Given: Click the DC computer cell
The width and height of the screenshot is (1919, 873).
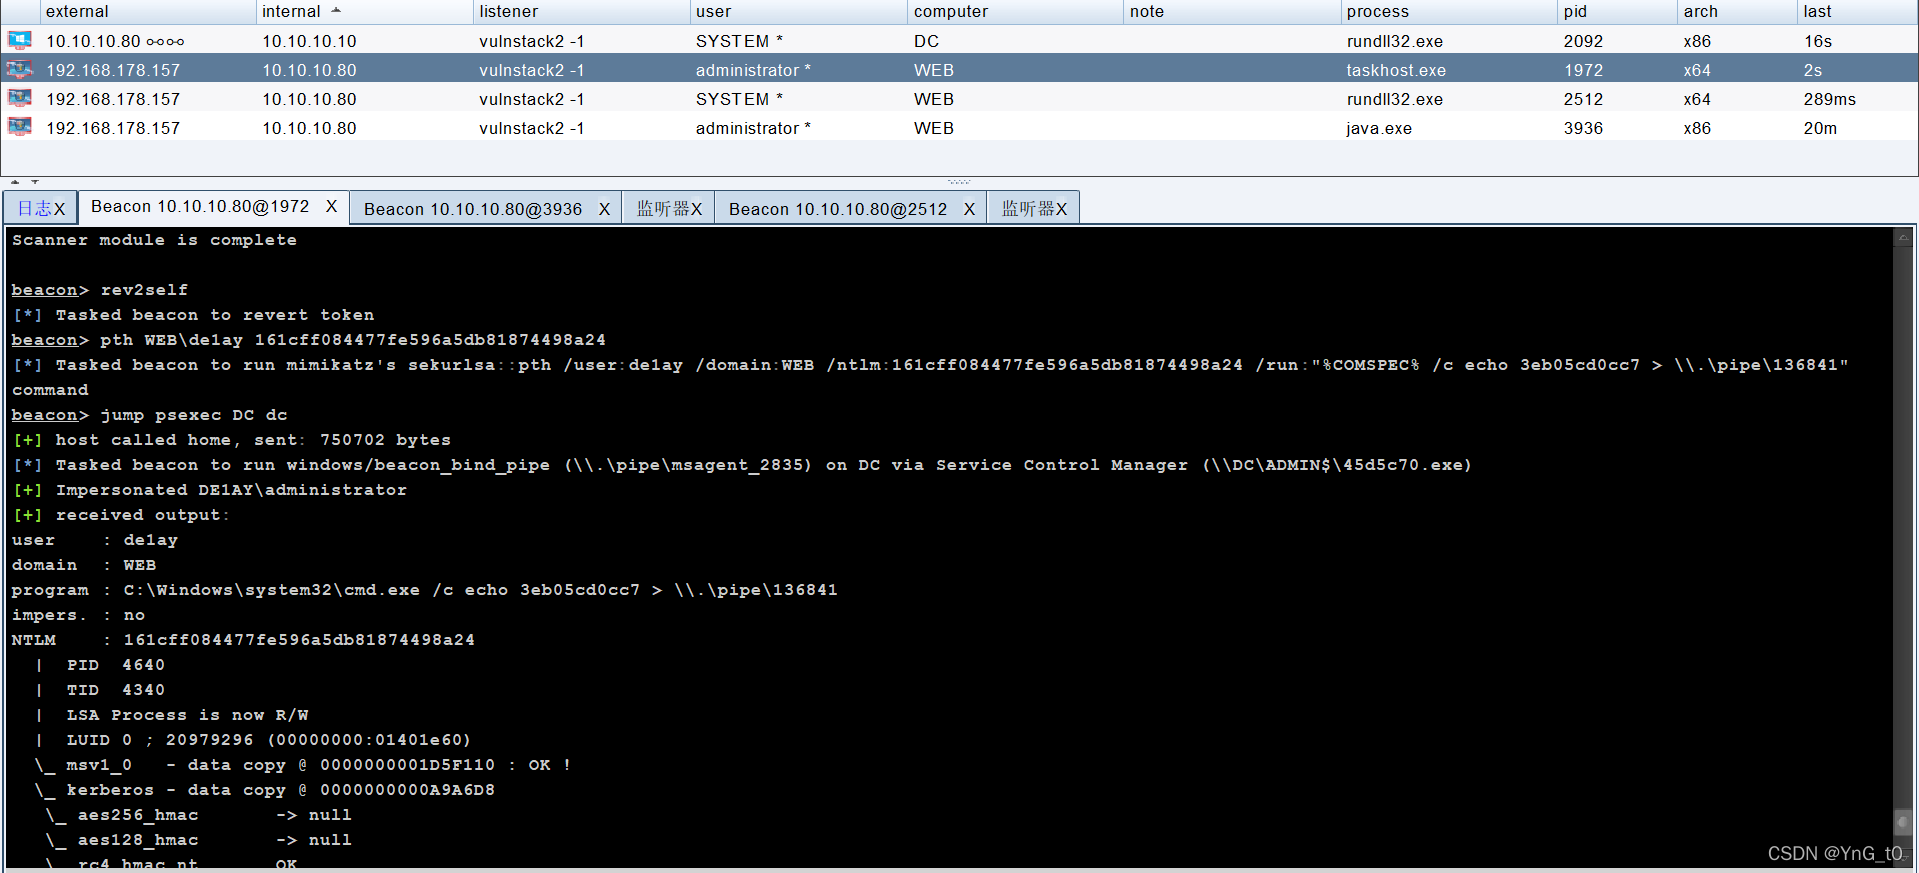Looking at the screenshot, I should point(926,41).
